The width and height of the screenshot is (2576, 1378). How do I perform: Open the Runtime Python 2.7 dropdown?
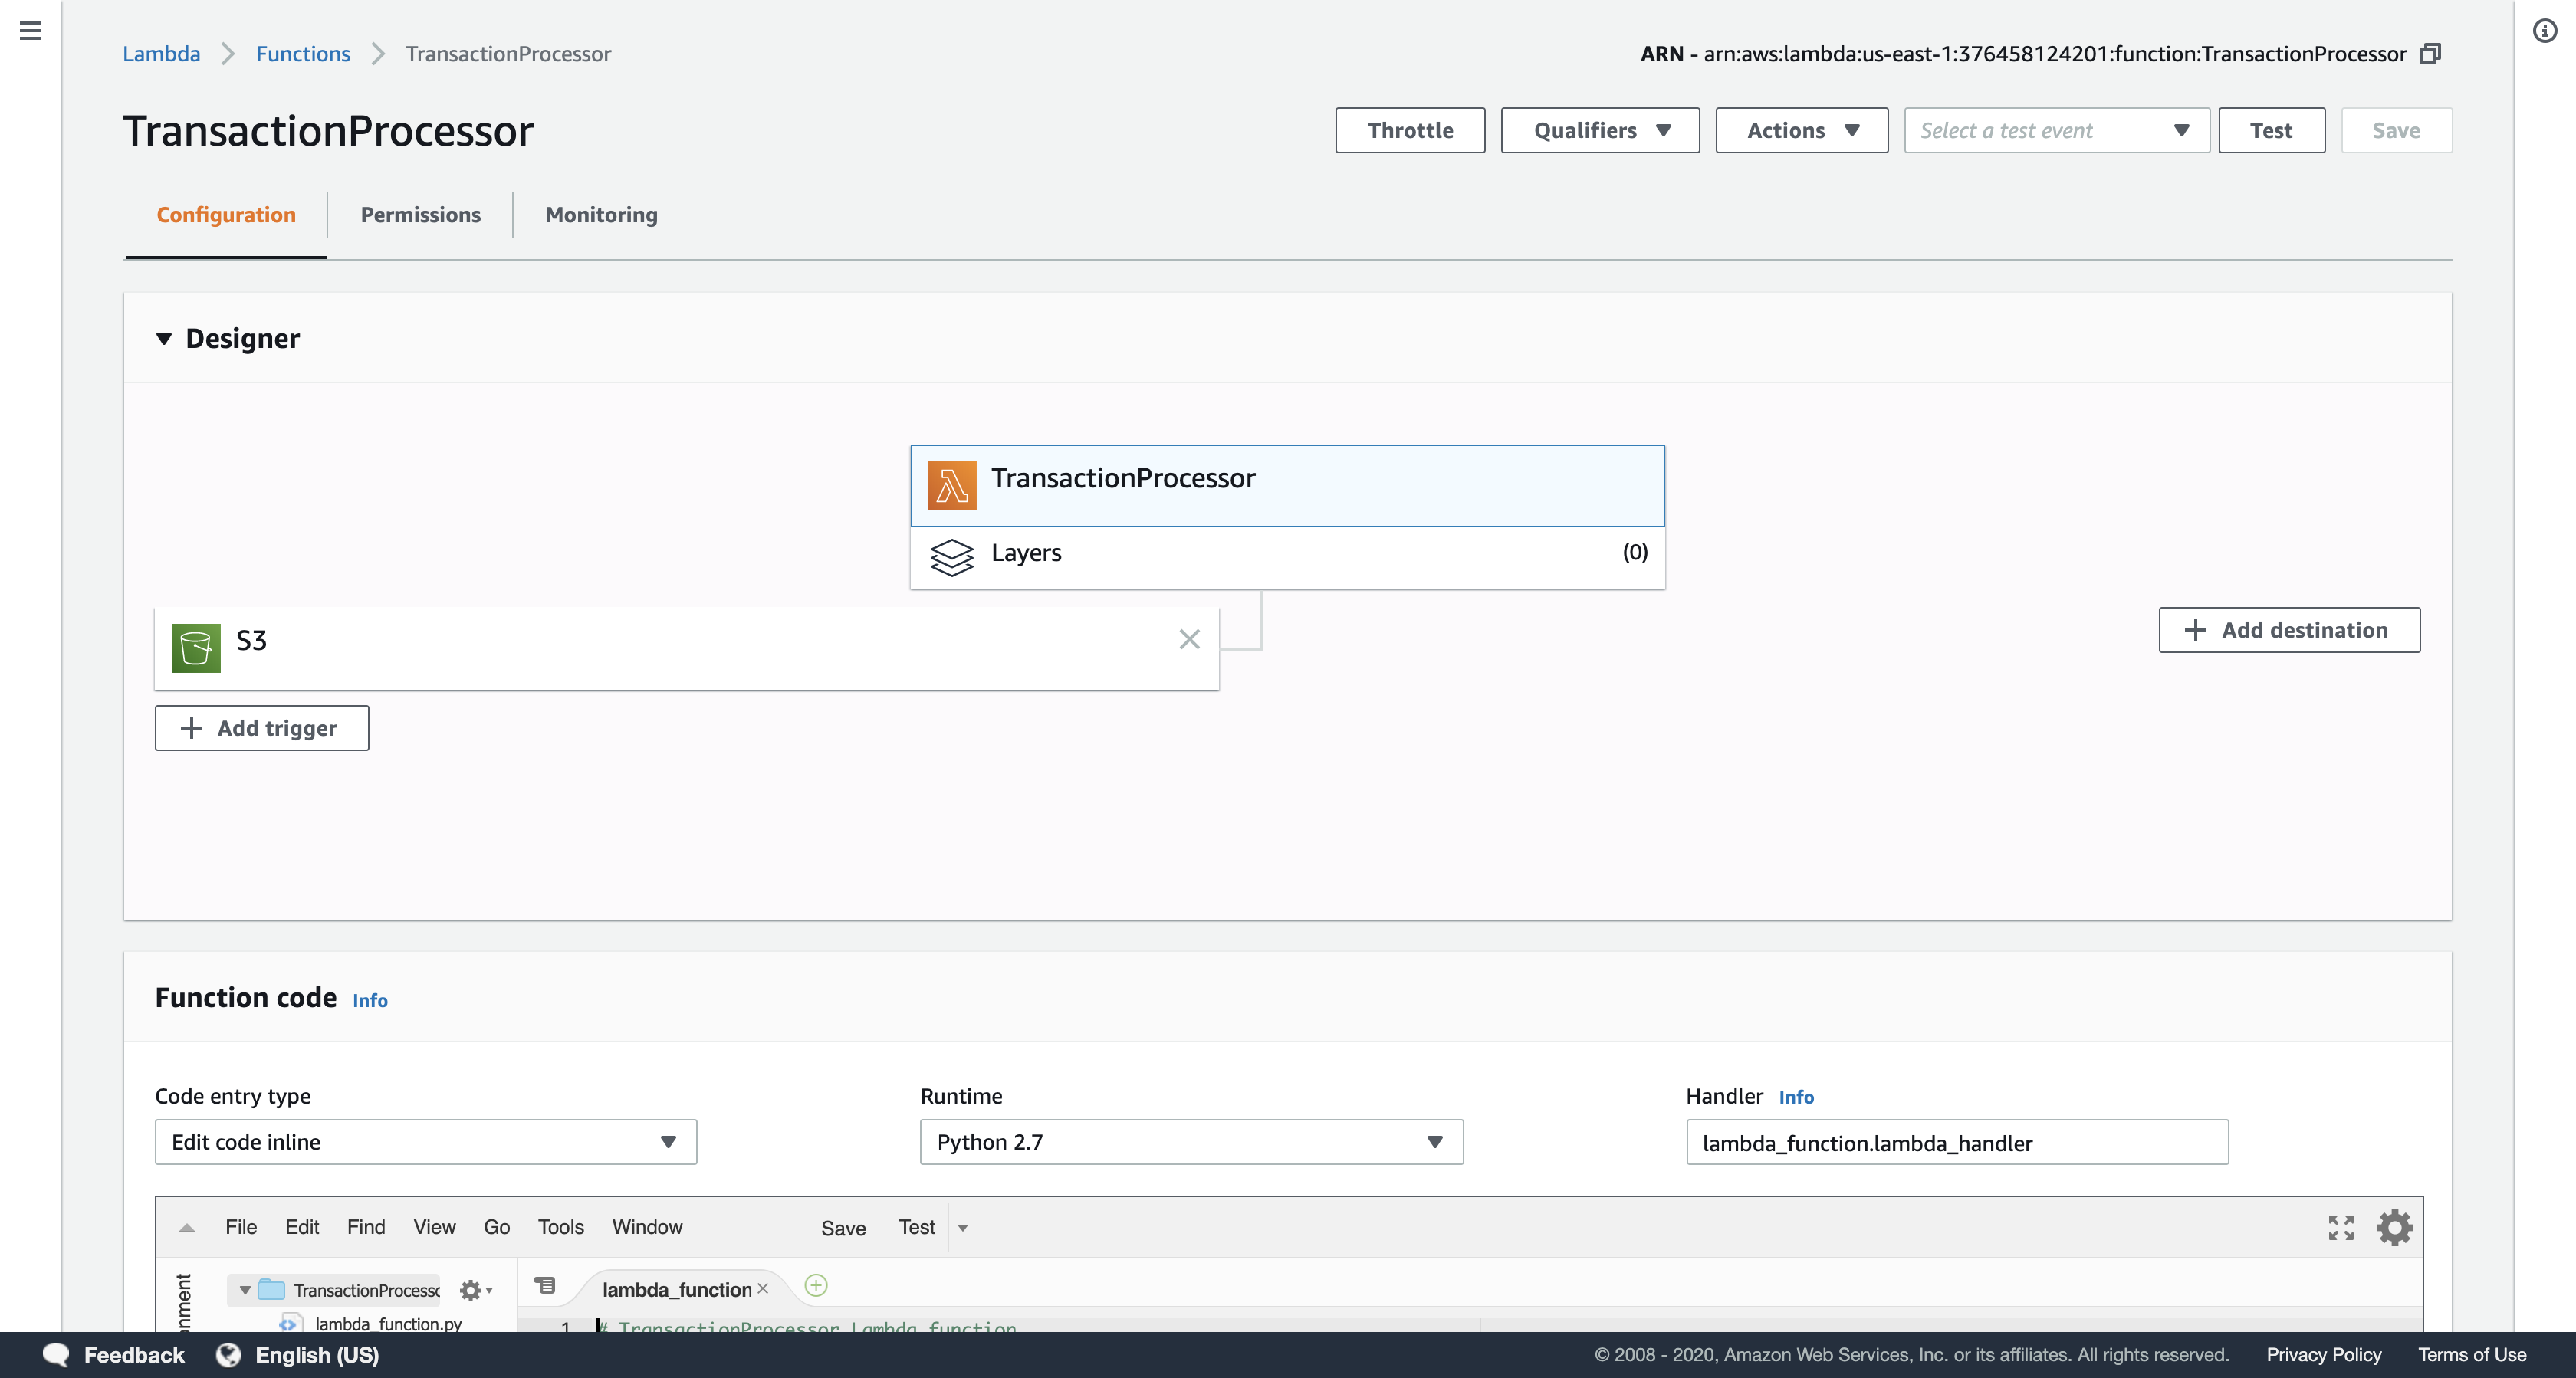[1190, 1142]
